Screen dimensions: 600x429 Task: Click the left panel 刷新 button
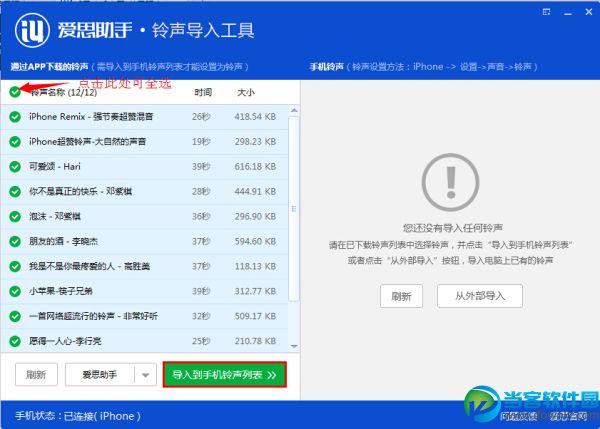(36, 374)
